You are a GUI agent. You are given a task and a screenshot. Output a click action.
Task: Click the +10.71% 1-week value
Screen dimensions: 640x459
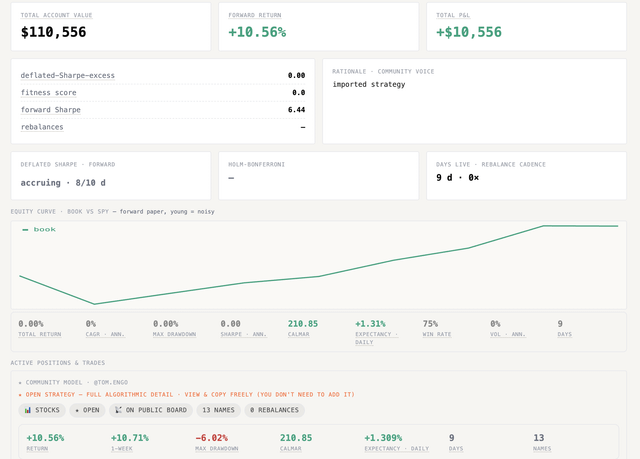pos(130,438)
